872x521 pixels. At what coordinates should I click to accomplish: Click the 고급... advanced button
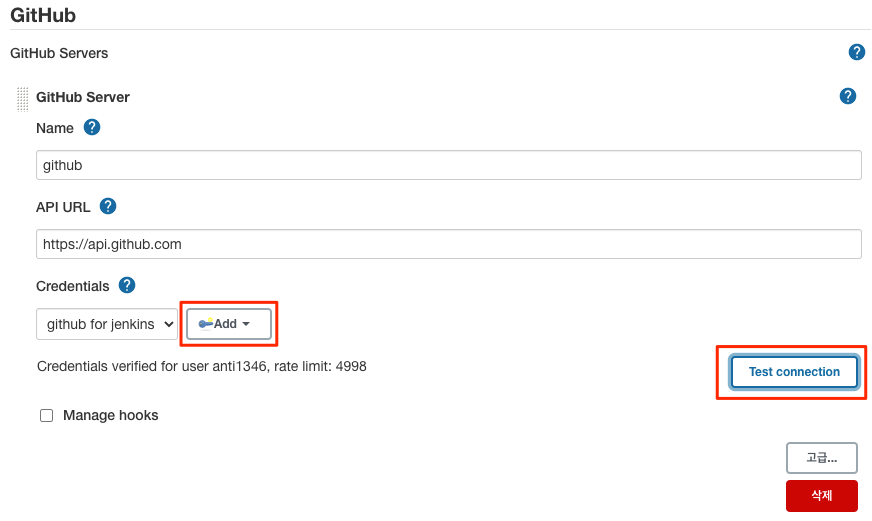pyautogui.click(x=821, y=458)
